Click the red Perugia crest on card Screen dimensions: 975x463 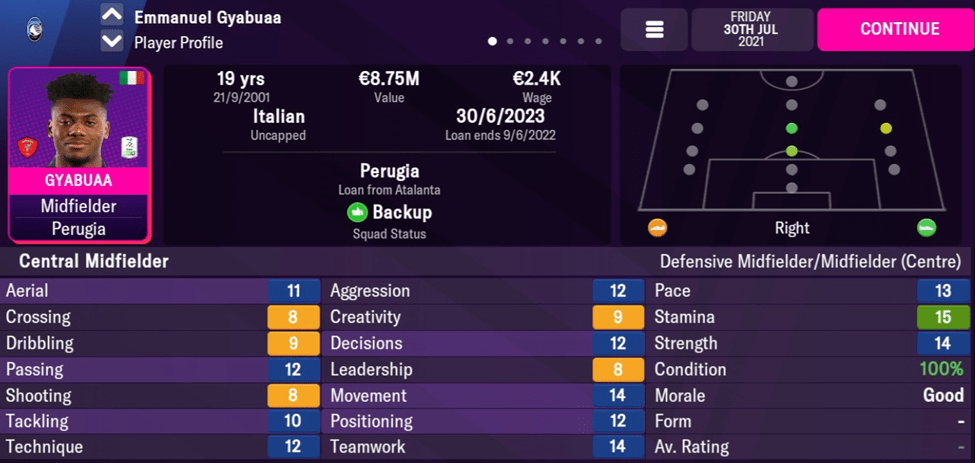point(28,148)
